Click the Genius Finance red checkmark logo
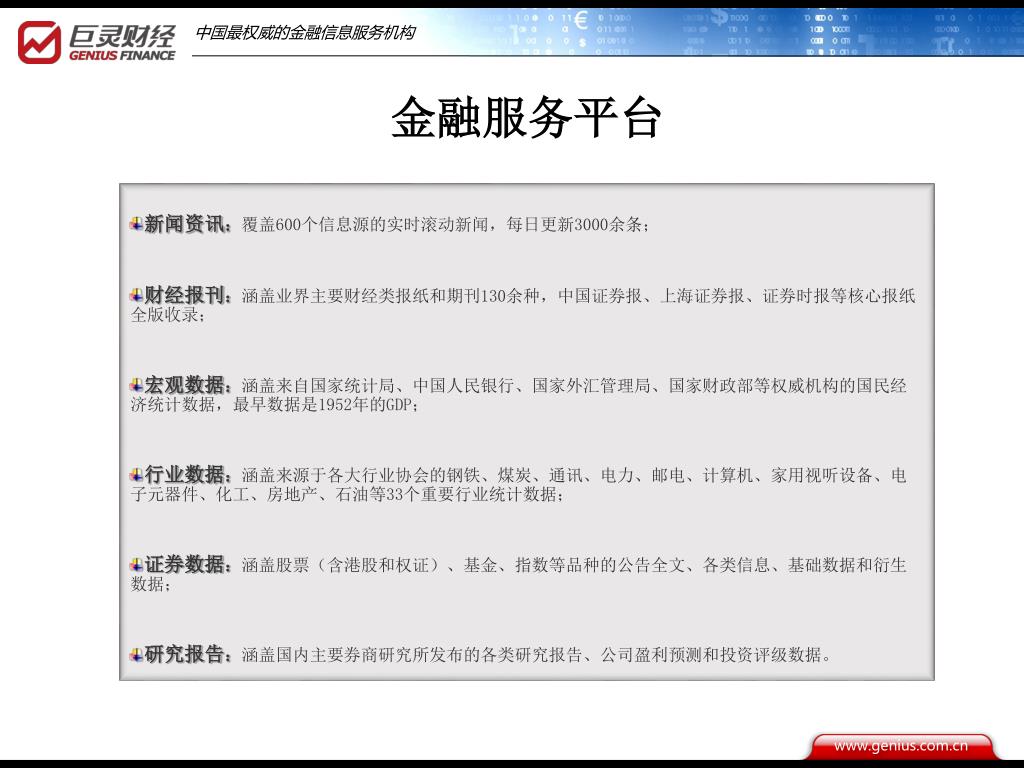The height and width of the screenshot is (768, 1024). tap(39, 42)
